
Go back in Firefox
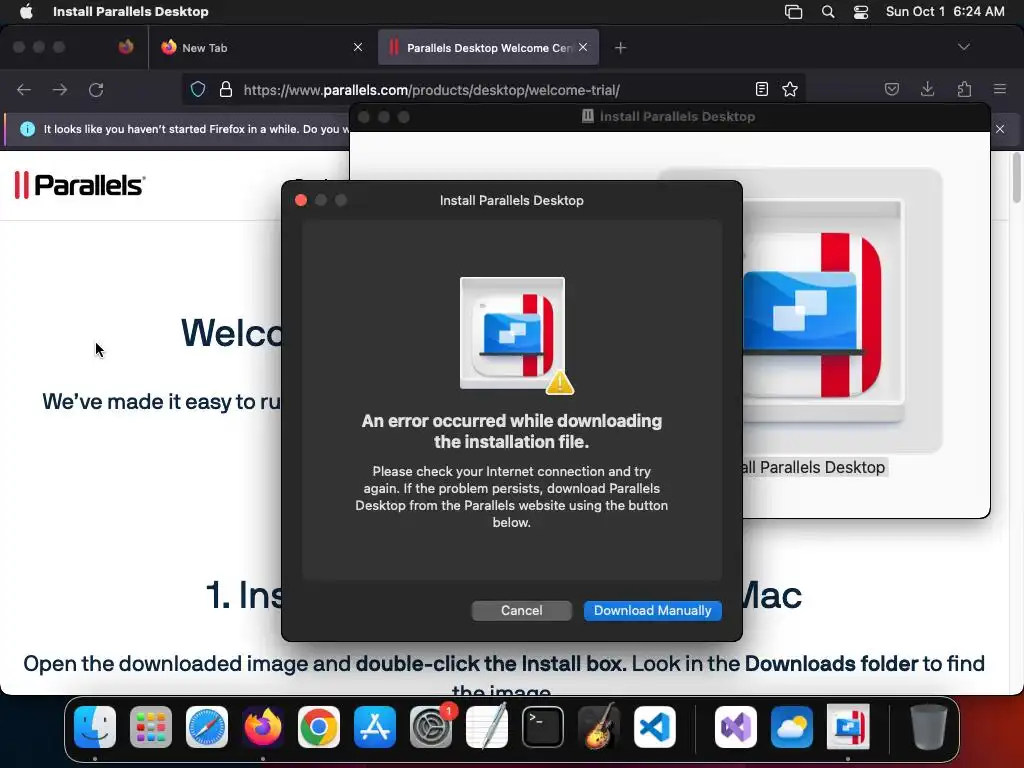[x=24, y=89]
